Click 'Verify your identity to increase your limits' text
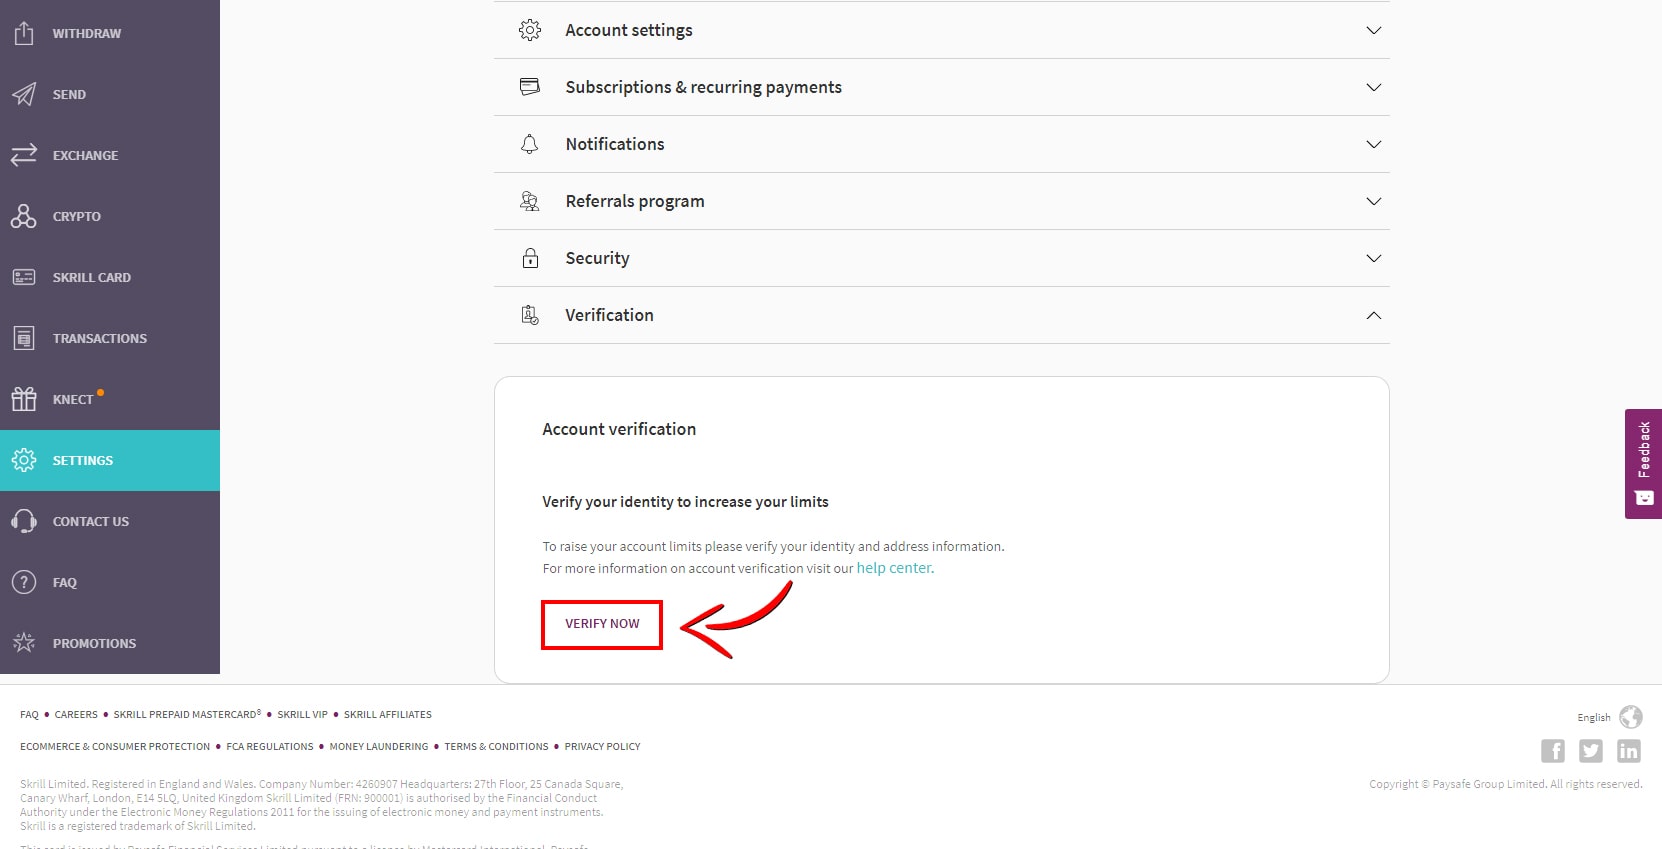1662x849 pixels. pyautogui.click(x=685, y=502)
